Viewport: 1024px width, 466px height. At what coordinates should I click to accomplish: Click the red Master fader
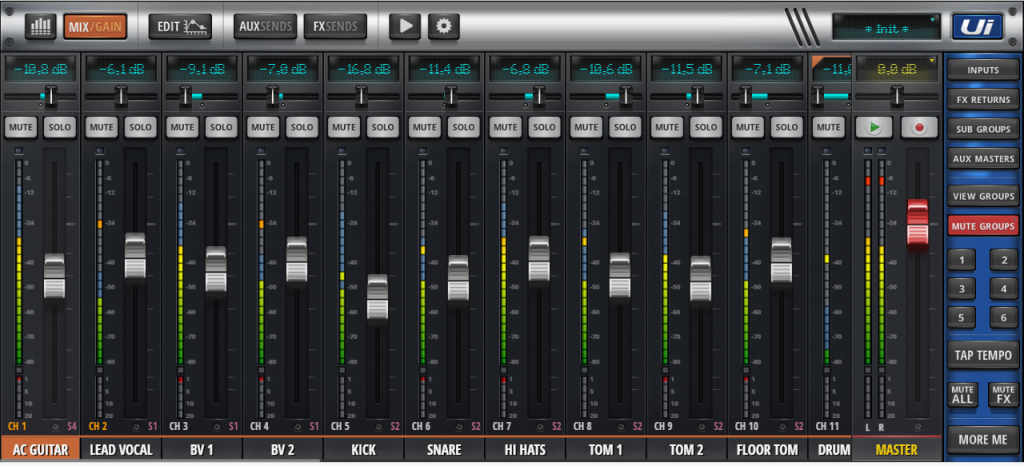(x=917, y=223)
